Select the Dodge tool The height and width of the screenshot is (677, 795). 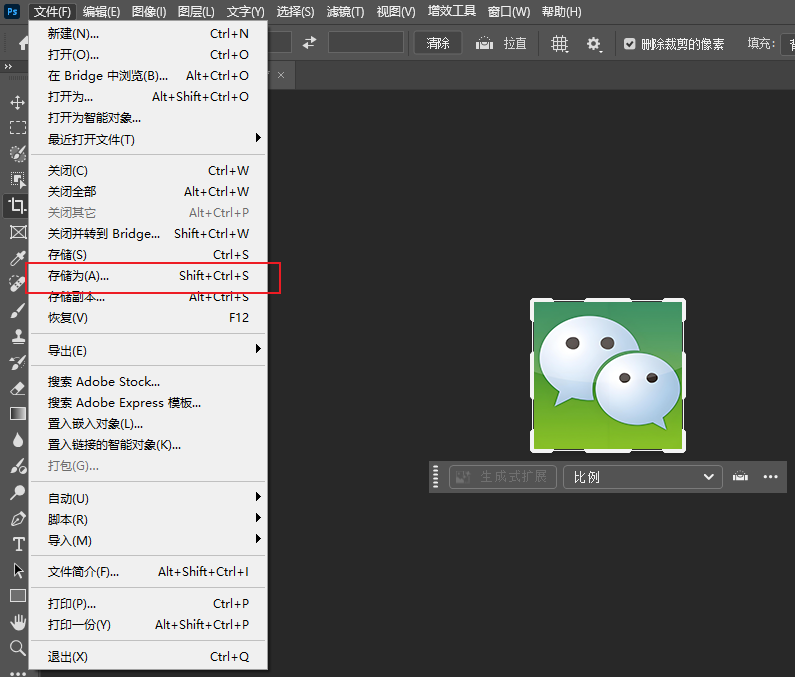tap(18, 466)
